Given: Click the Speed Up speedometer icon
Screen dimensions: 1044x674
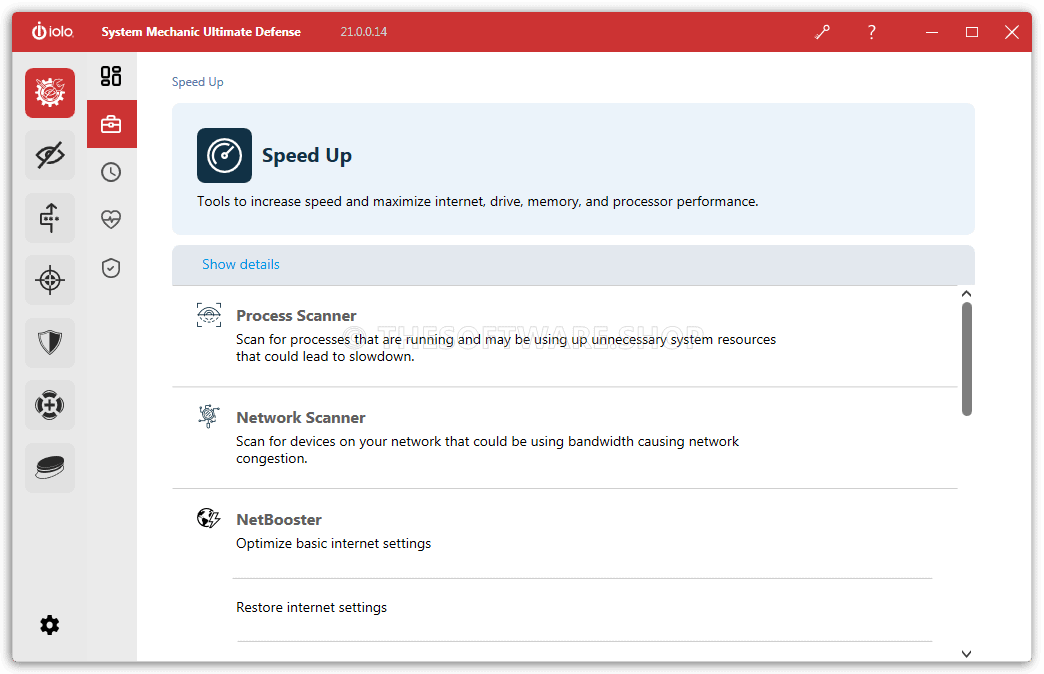Looking at the screenshot, I should coord(224,155).
